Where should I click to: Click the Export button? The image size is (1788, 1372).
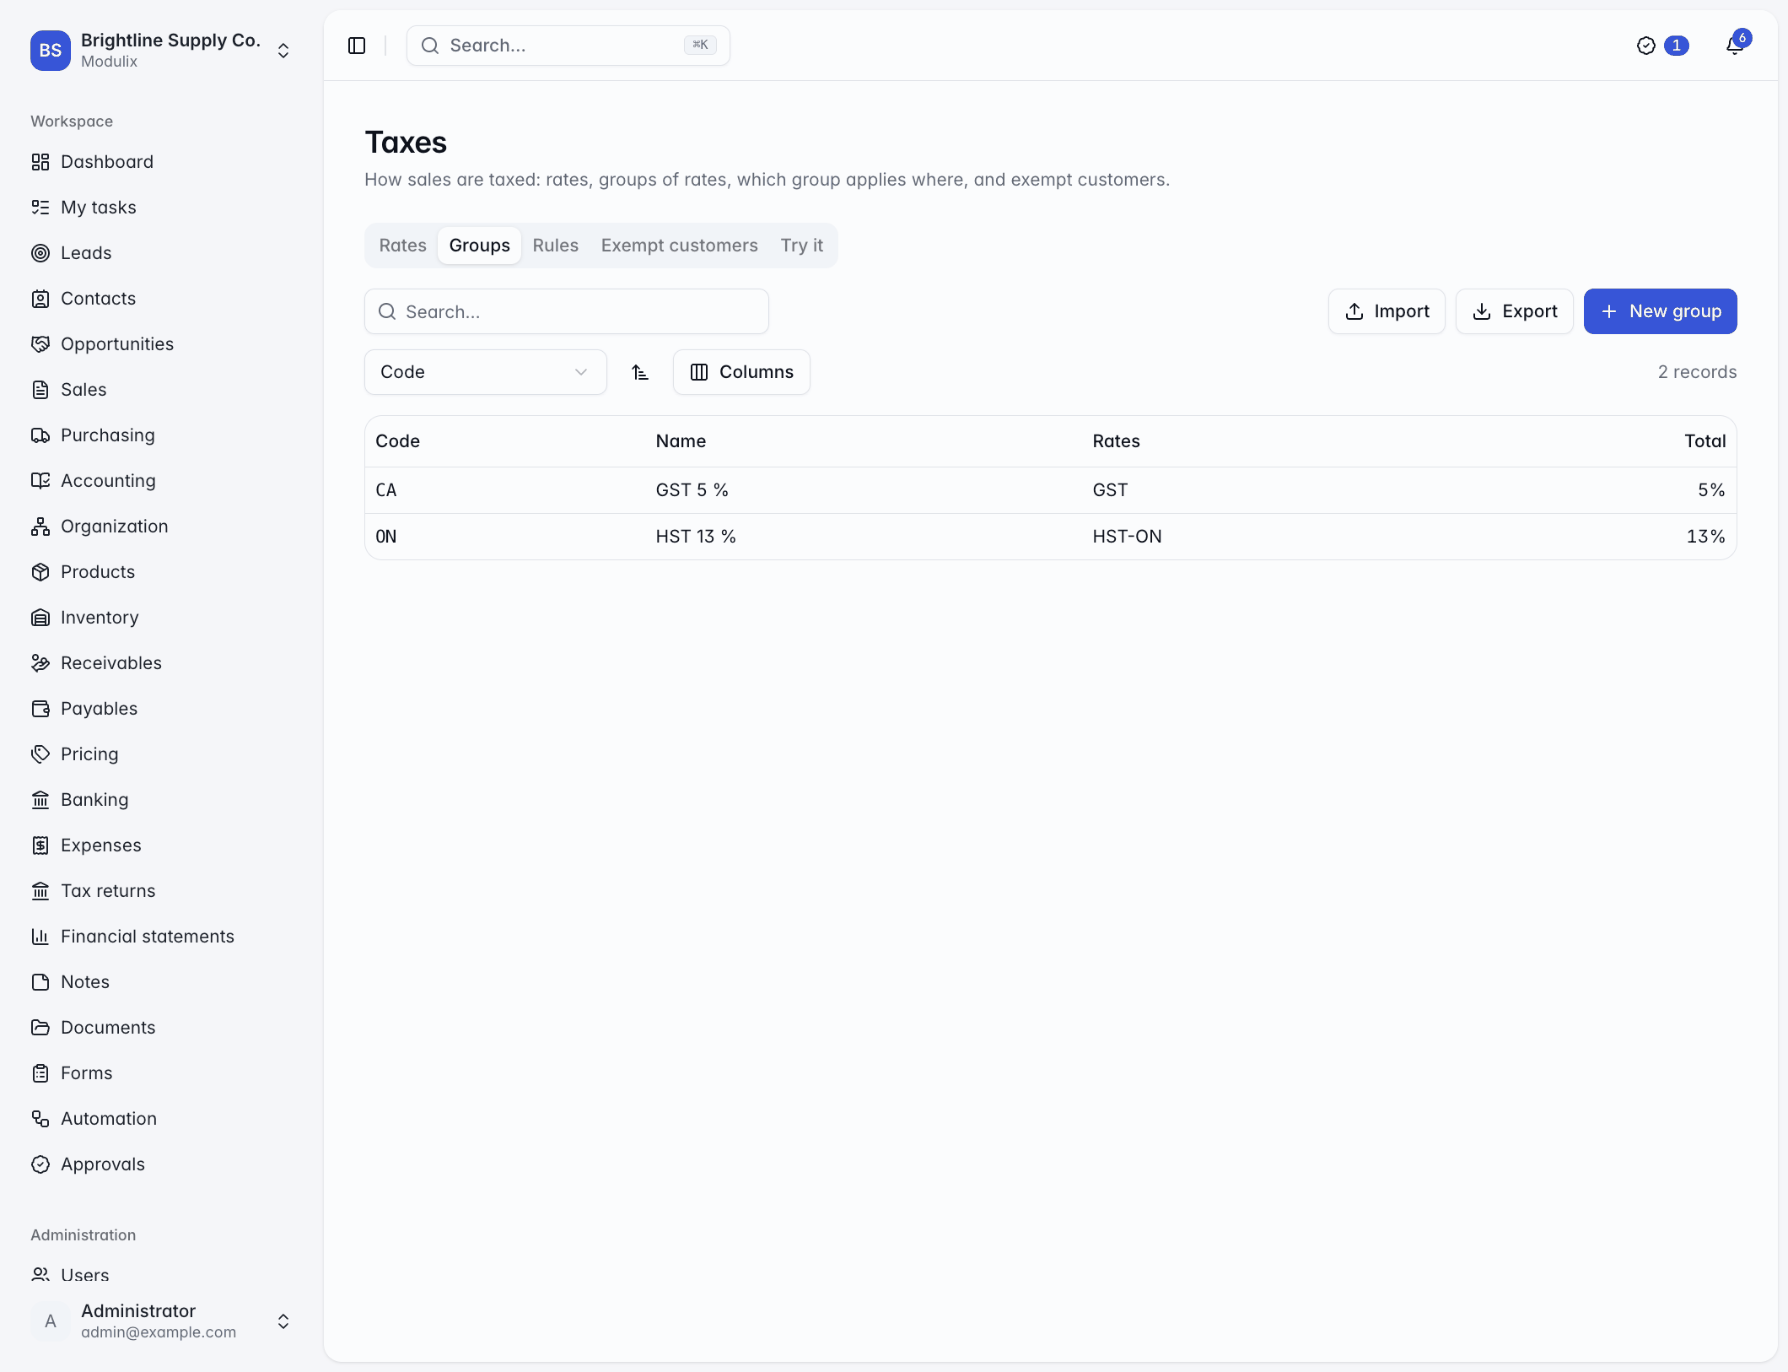click(x=1514, y=311)
